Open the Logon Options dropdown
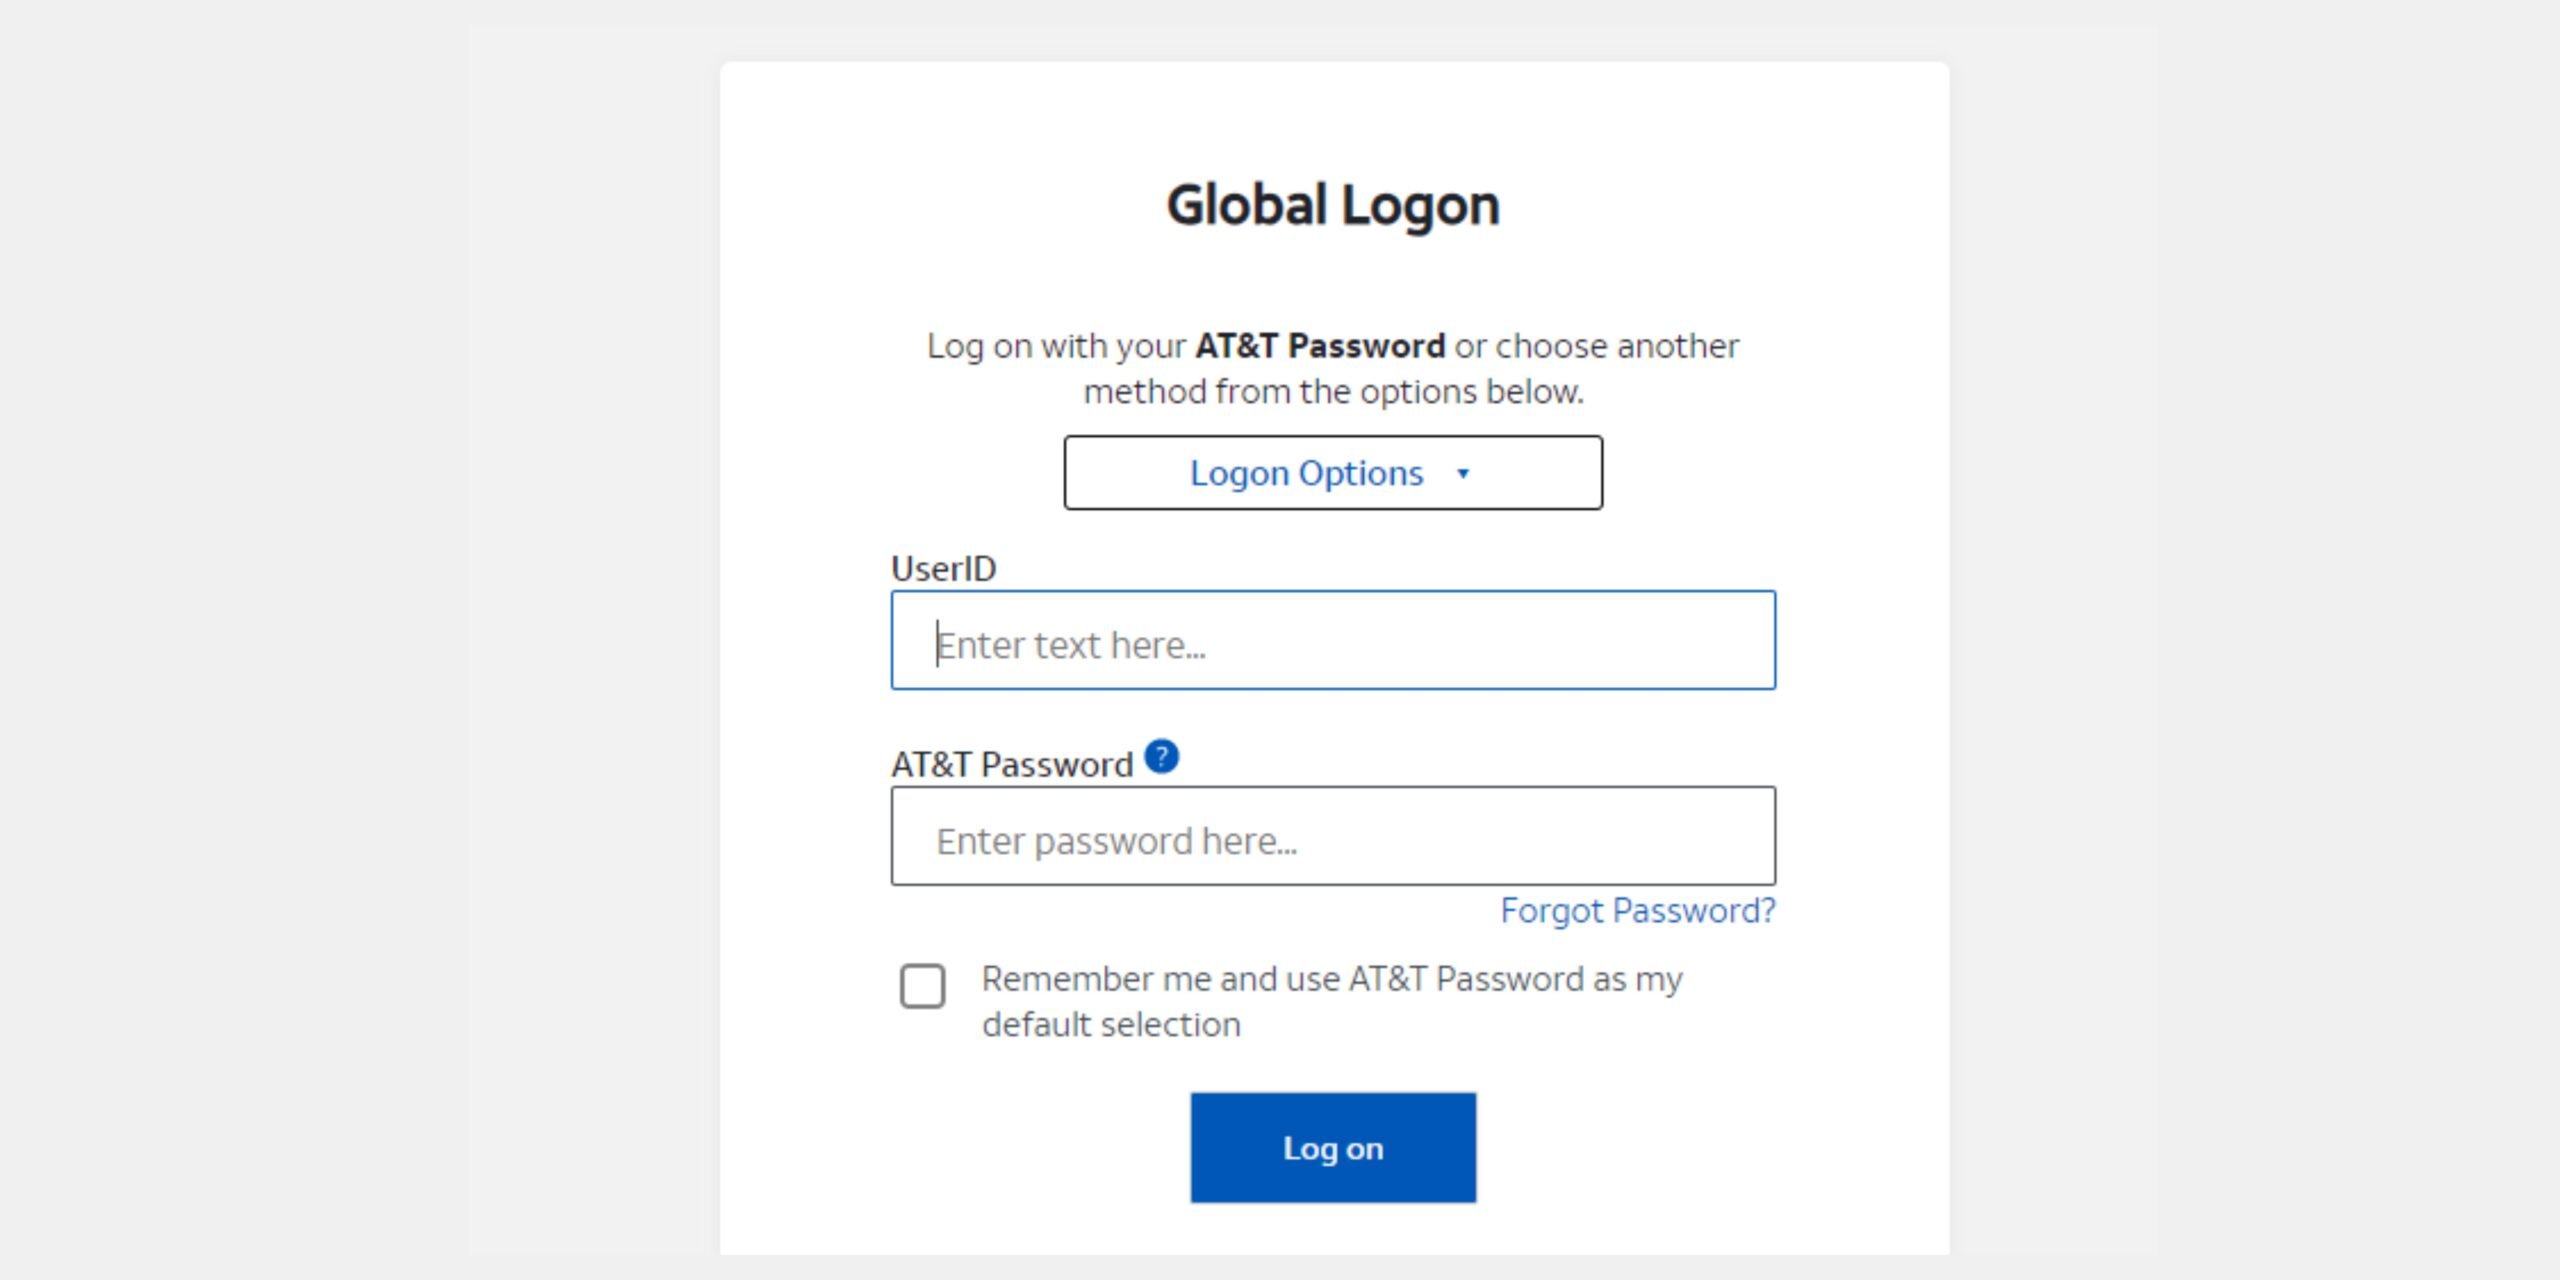2560x1280 pixels. (1333, 473)
